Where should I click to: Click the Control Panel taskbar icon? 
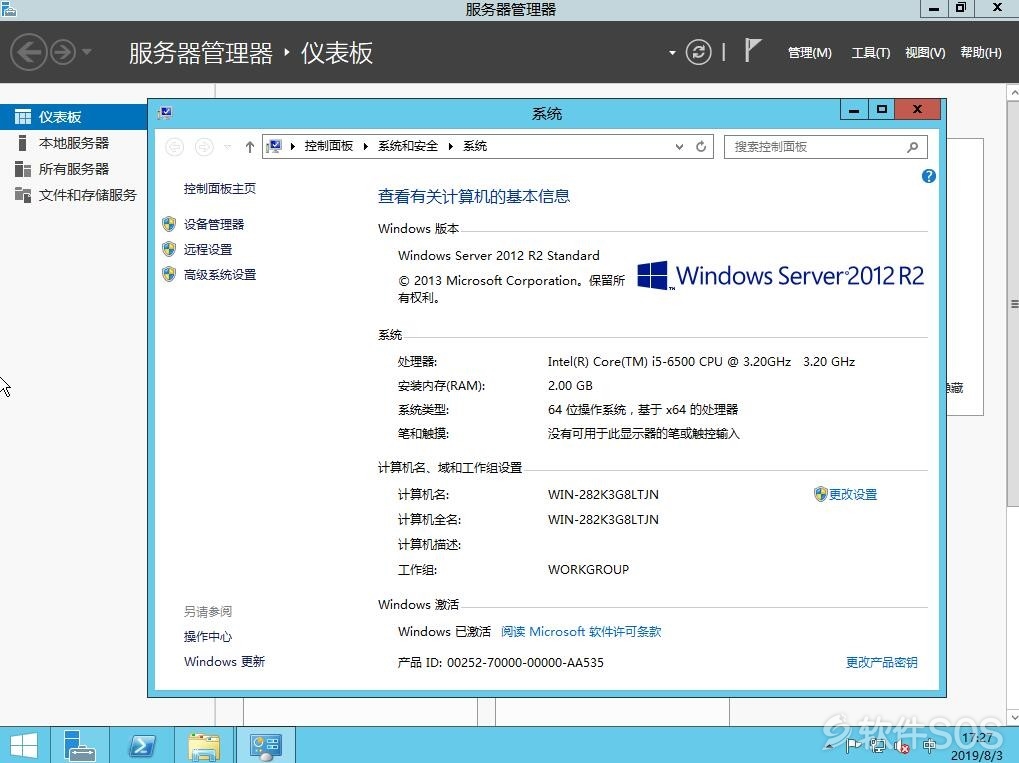[266, 745]
